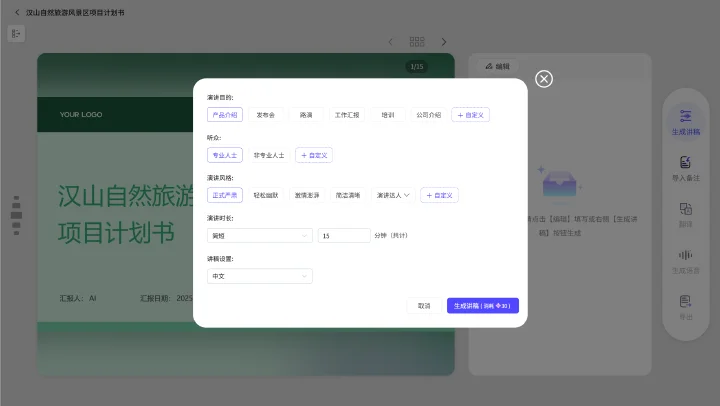Select 公司介绍 purpose option
This screenshot has height=406, width=720.
pos(428,115)
